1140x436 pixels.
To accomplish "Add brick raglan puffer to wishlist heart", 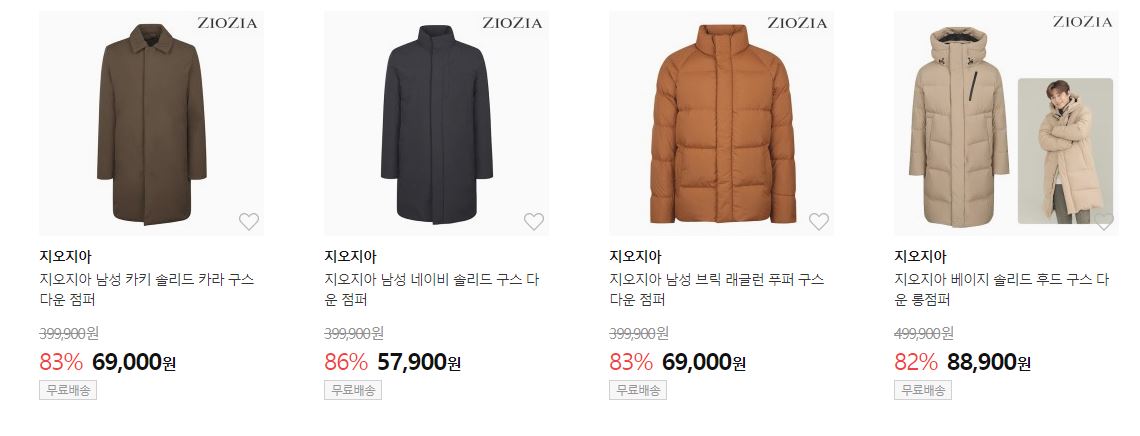I will 819,222.
